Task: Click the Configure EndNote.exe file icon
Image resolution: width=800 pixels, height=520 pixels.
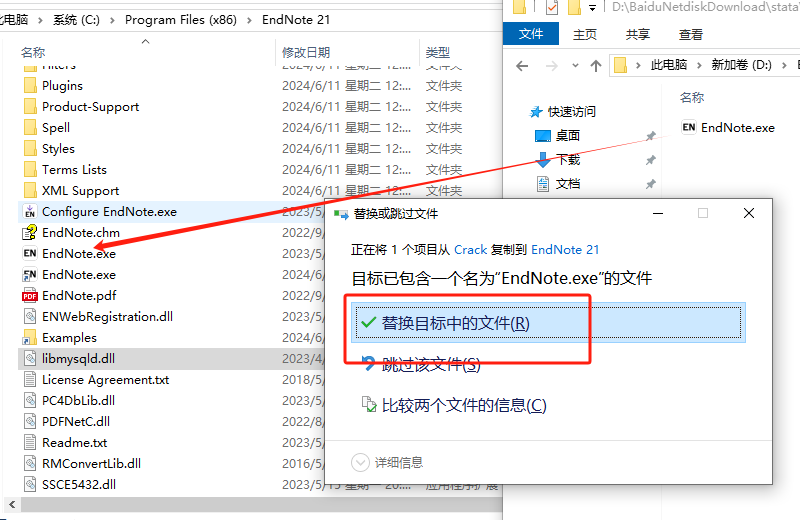Action: point(30,212)
